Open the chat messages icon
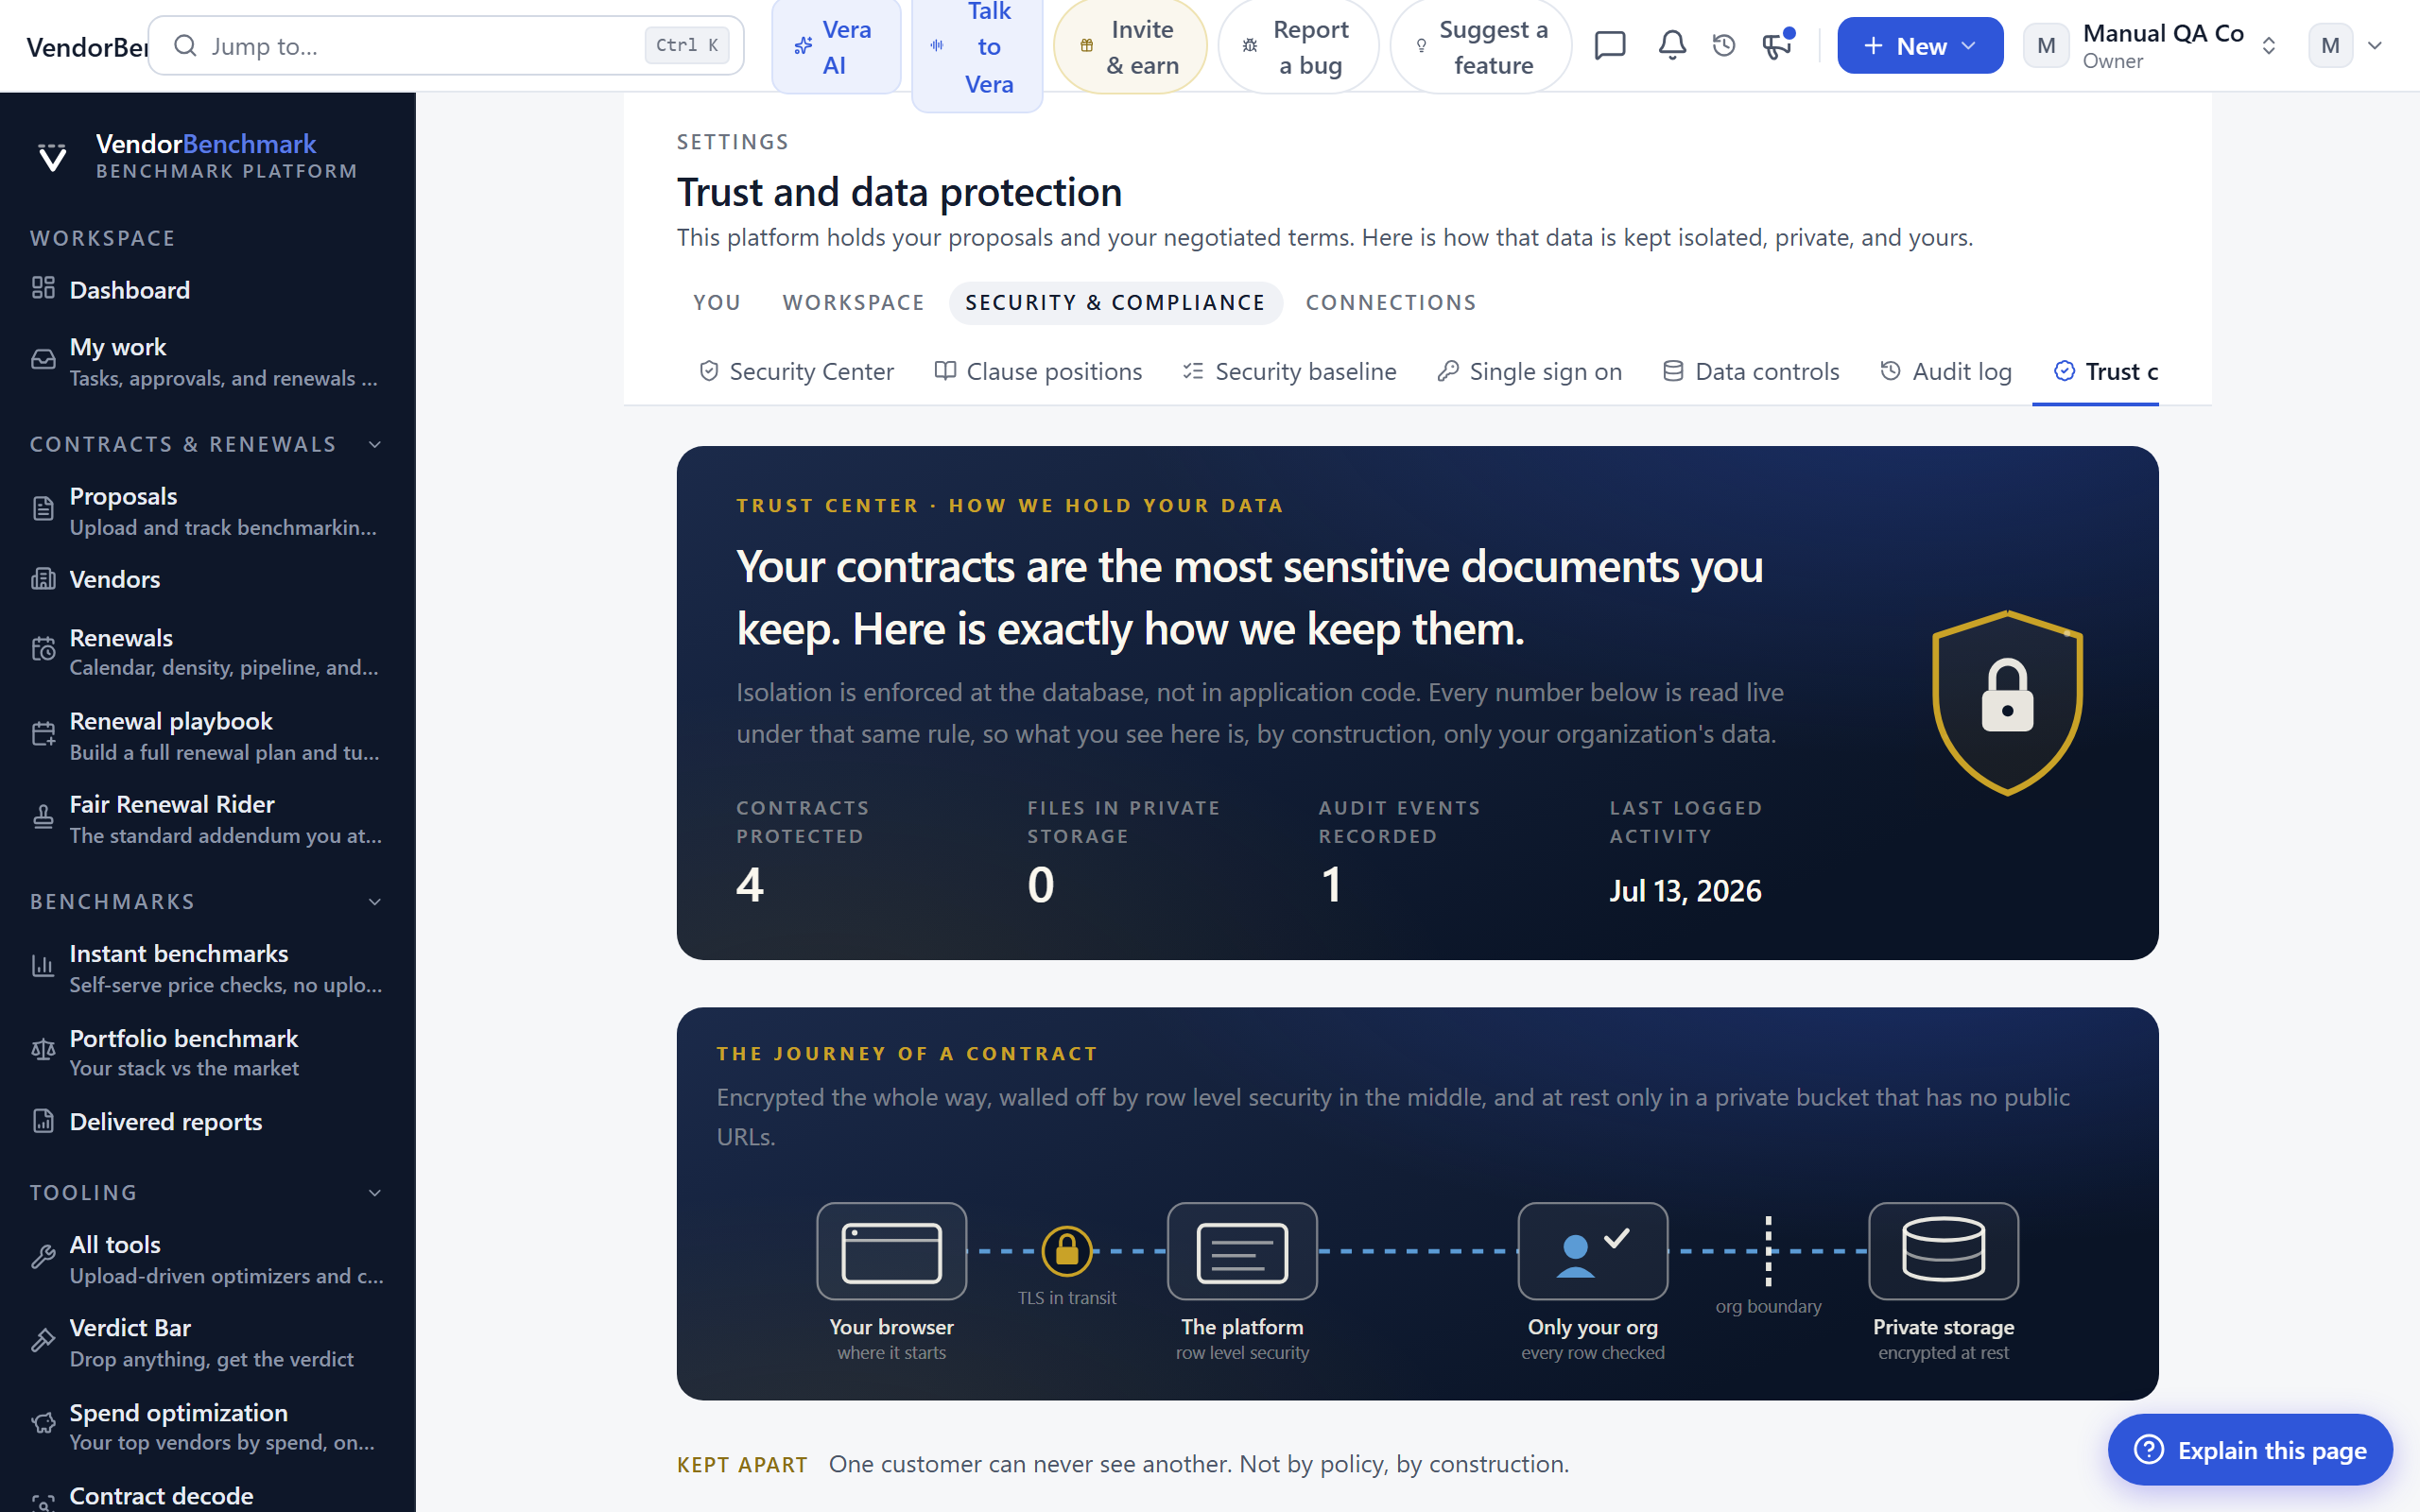The width and height of the screenshot is (2420, 1512). click(1610, 46)
